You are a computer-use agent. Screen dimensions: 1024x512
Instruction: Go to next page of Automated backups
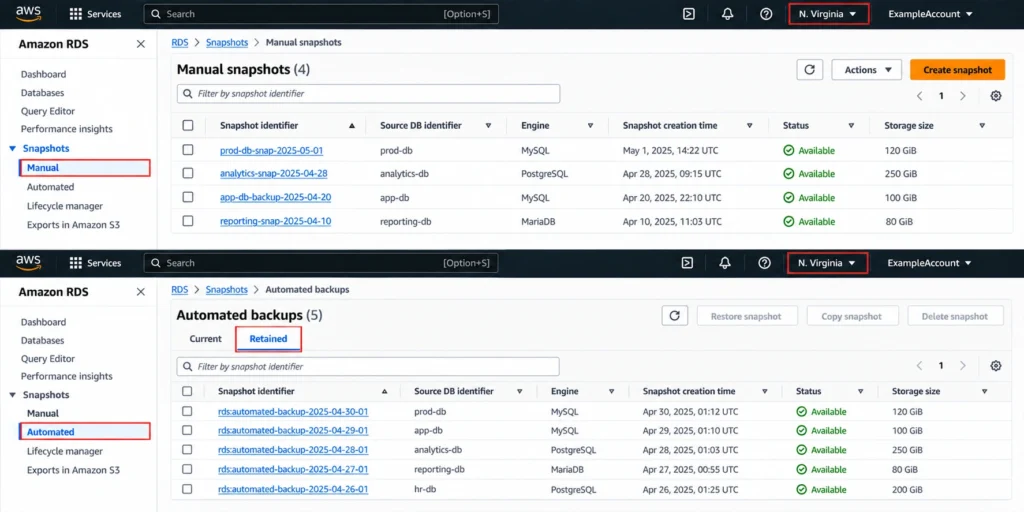coord(963,366)
